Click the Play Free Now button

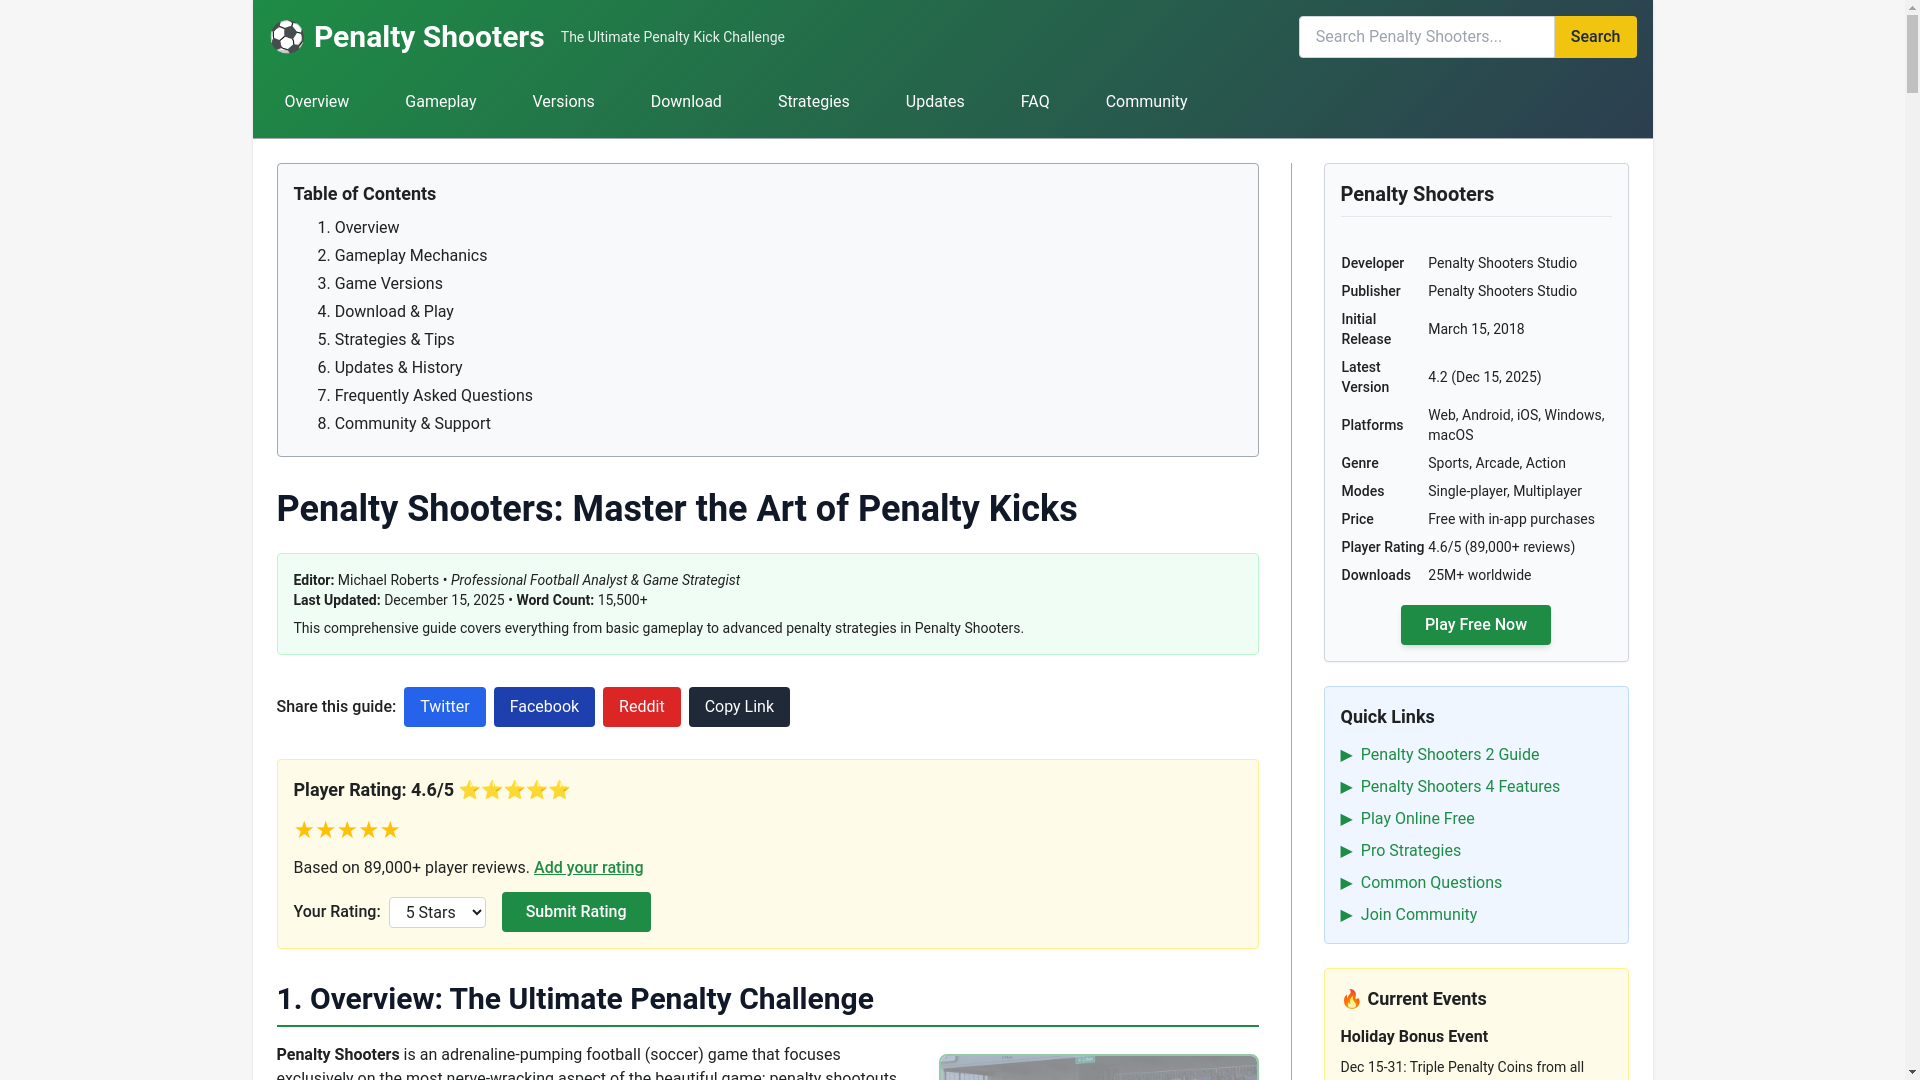pos(1475,625)
